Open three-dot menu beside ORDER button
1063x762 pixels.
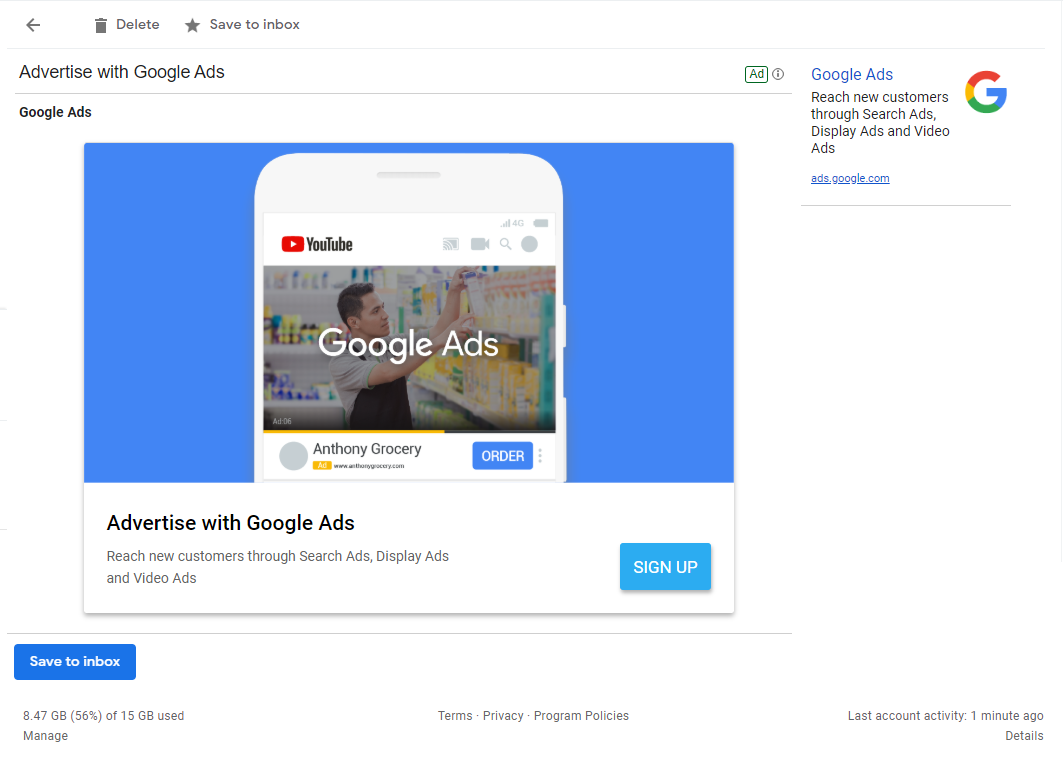[540, 456]
